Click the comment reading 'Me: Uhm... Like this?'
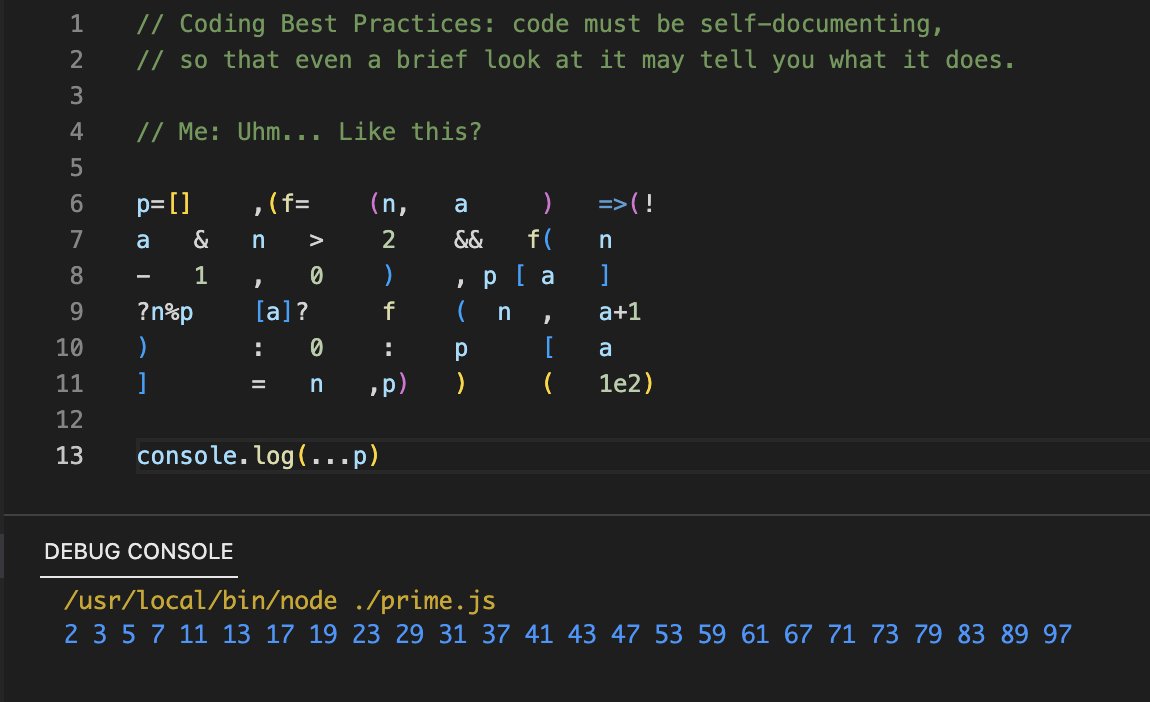 [312, 131]
